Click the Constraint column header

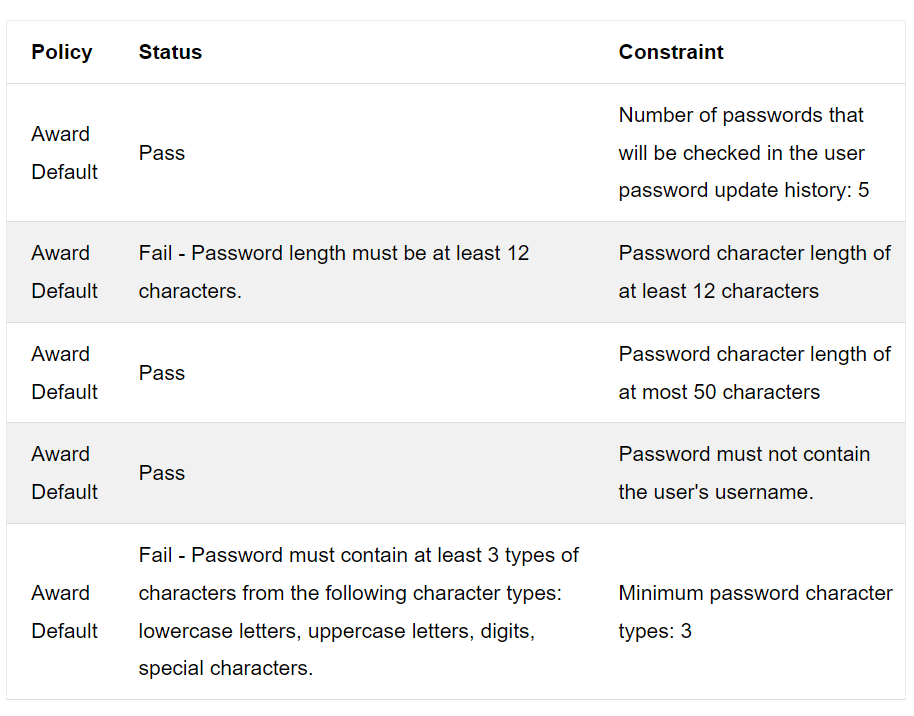[671, 52]
